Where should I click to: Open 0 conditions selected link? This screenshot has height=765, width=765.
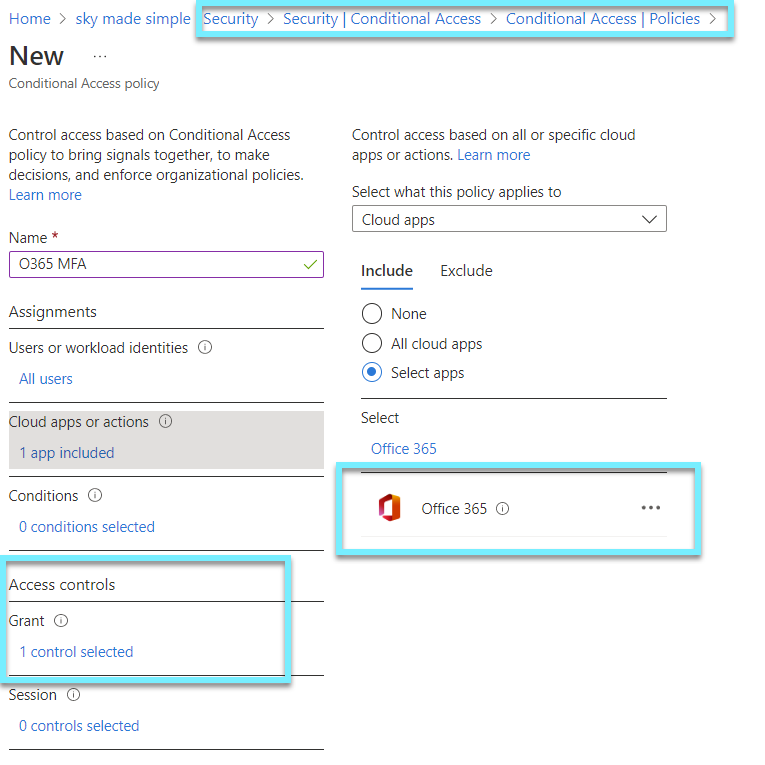[87, 527]
